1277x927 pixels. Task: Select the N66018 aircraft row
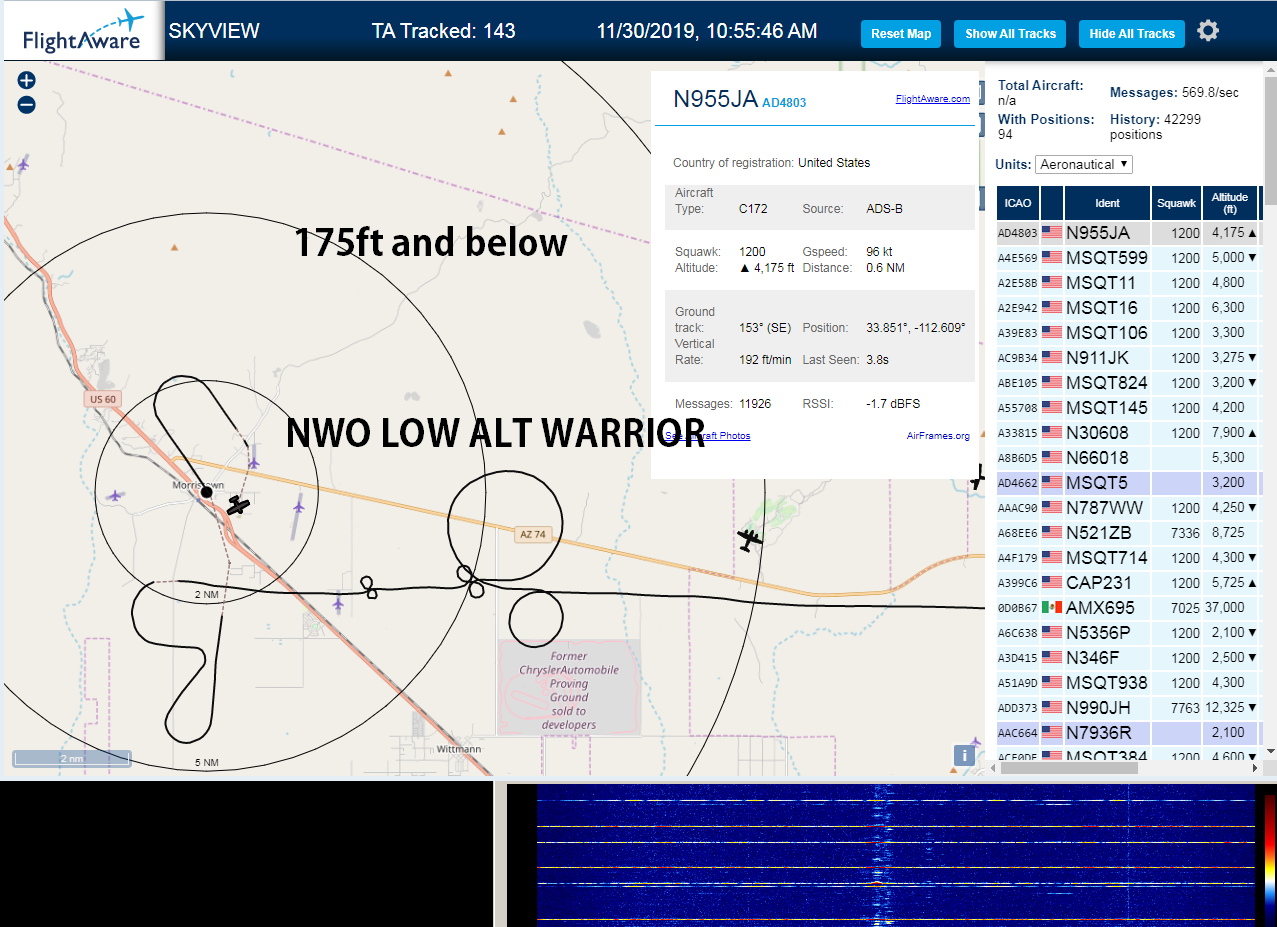pyautogui.click(x=1128, y=458)
